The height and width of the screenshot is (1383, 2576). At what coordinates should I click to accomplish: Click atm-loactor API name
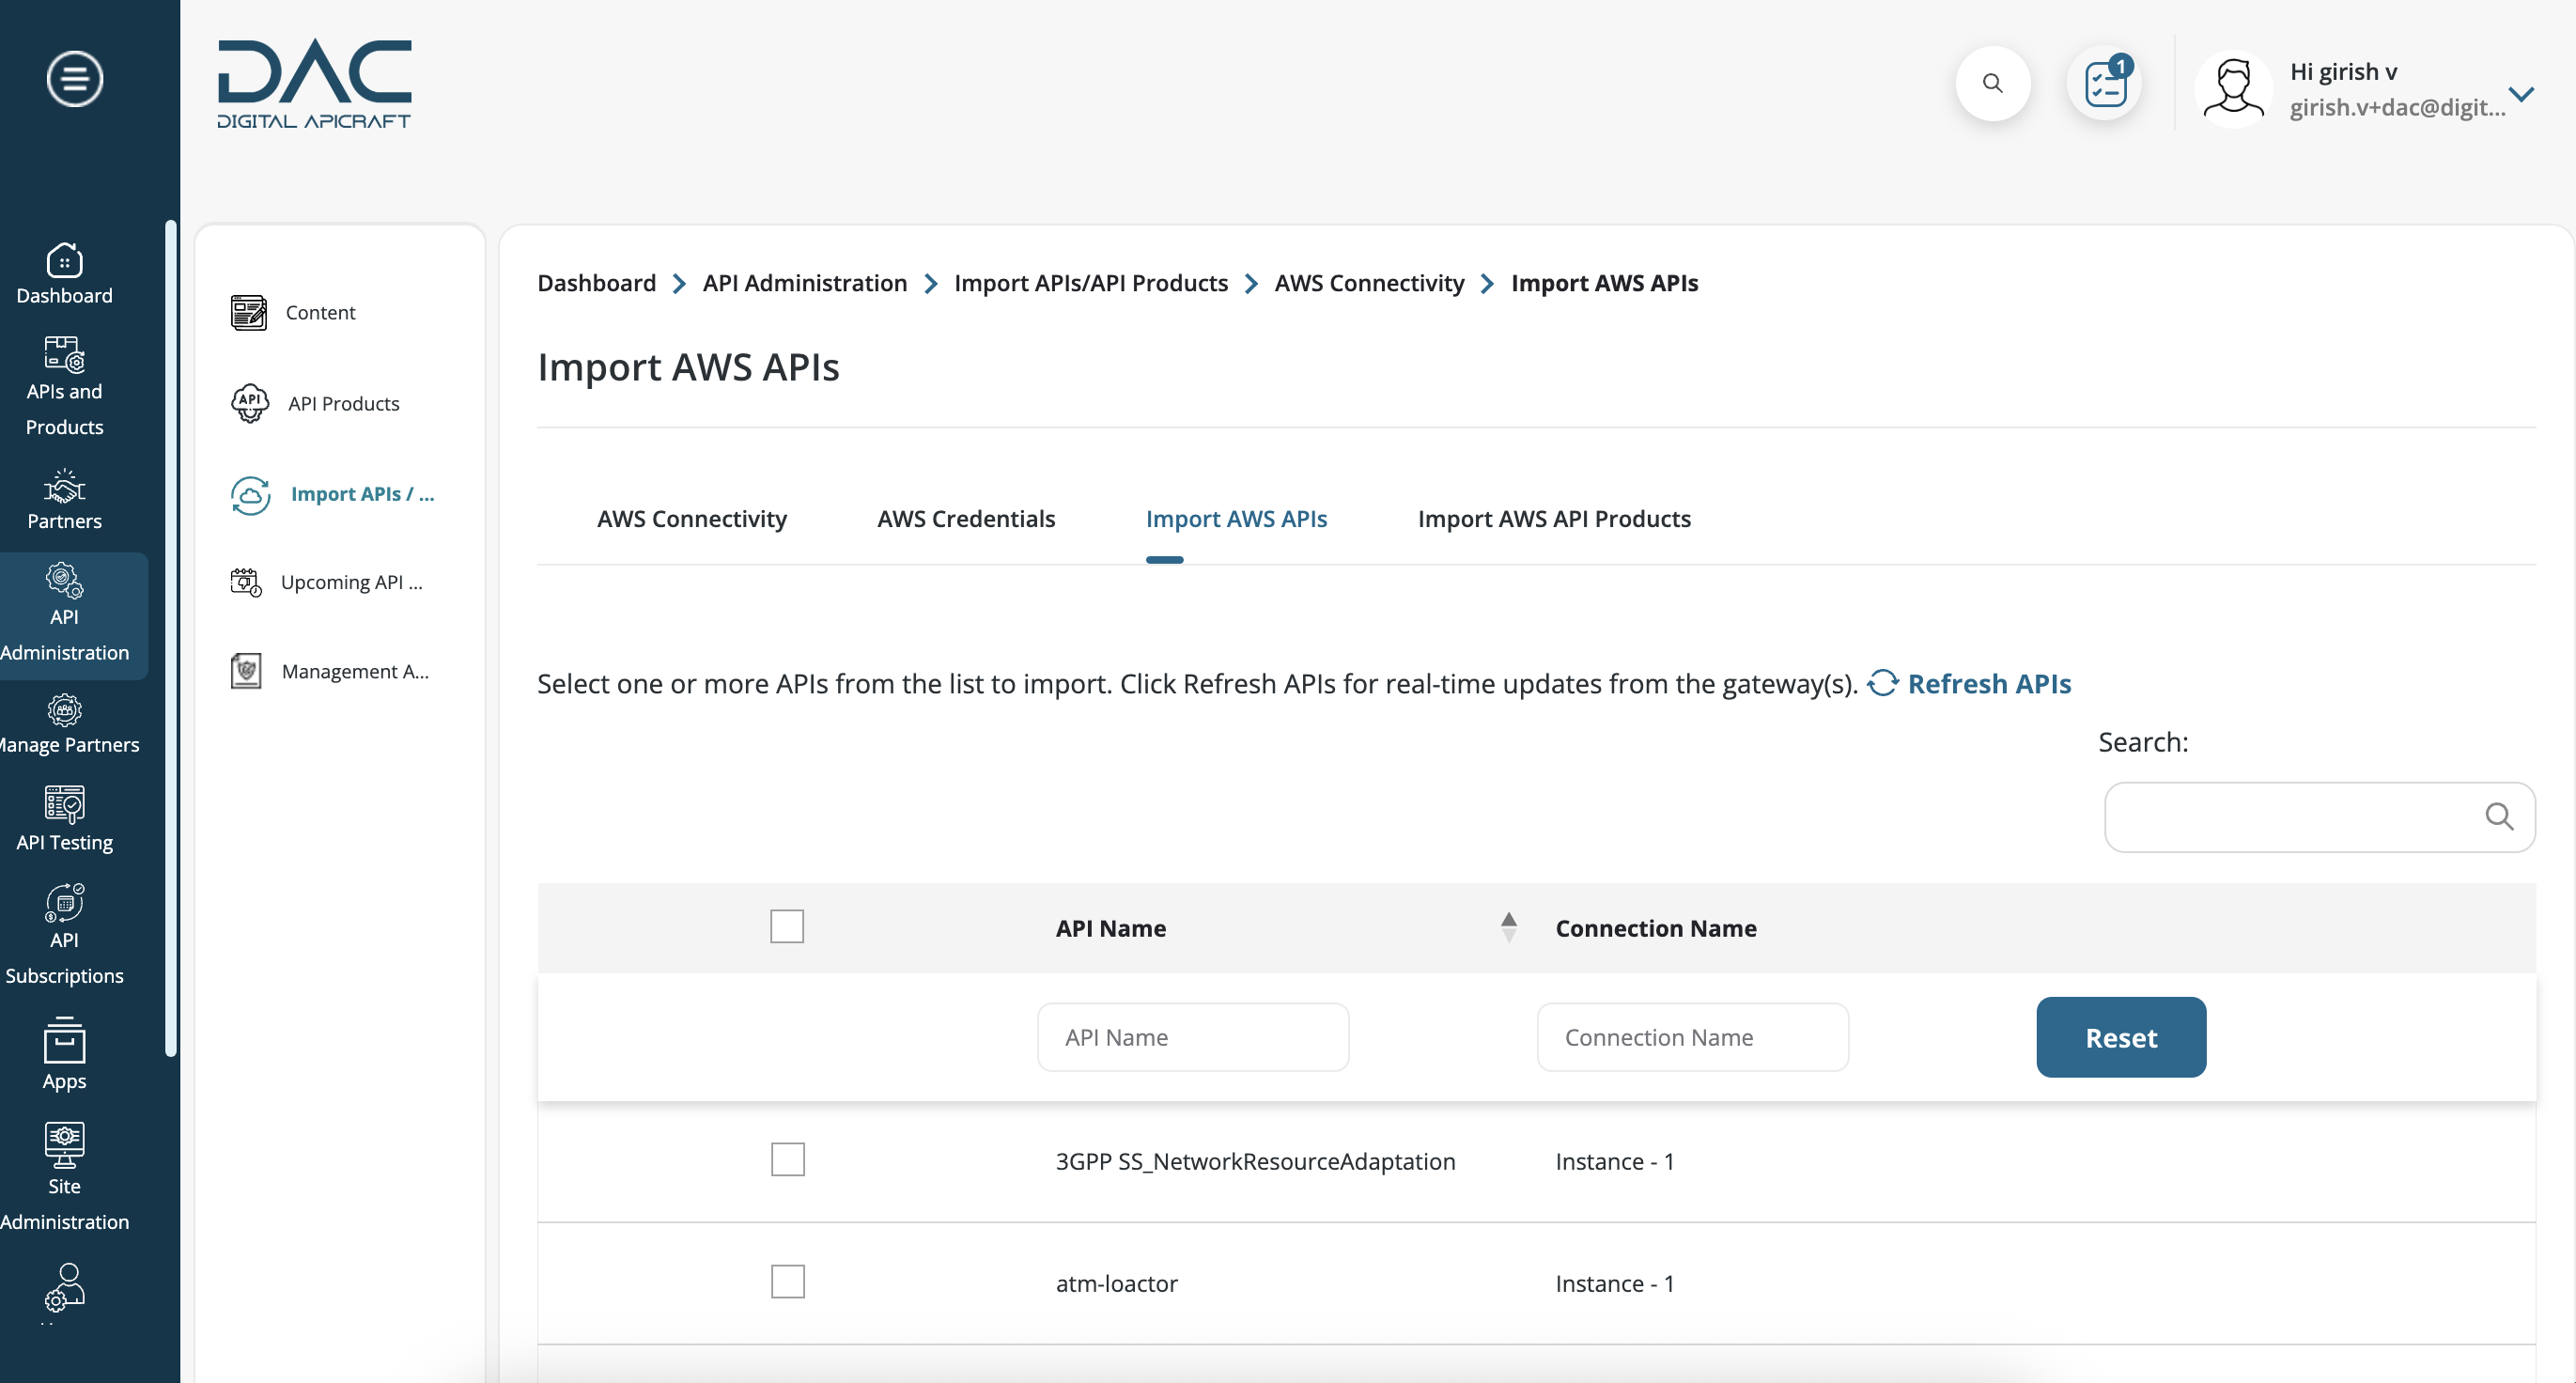click(1116, 1283)
